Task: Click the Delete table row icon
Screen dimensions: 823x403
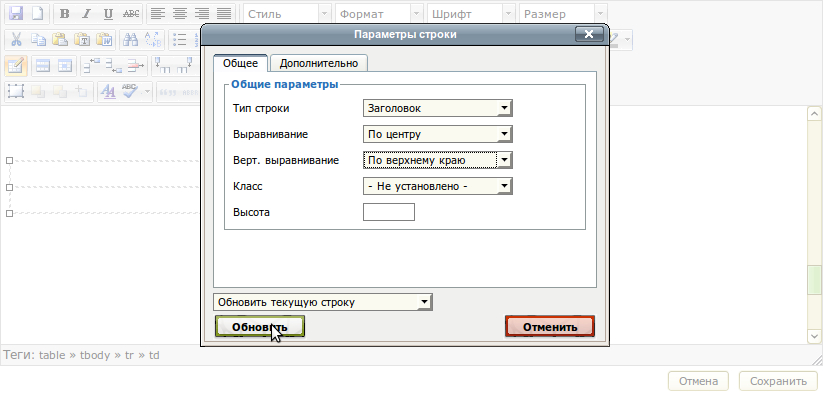Action: point(136,66)
